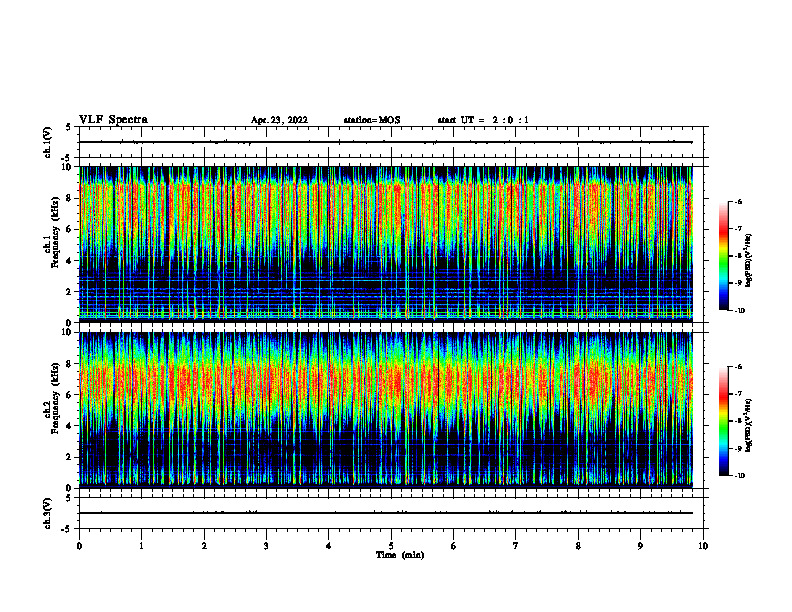Viewport: 792px width, 612px height.
Task: Select the ch.1 color bar log(PSD) label
Action: click(749, 260)
